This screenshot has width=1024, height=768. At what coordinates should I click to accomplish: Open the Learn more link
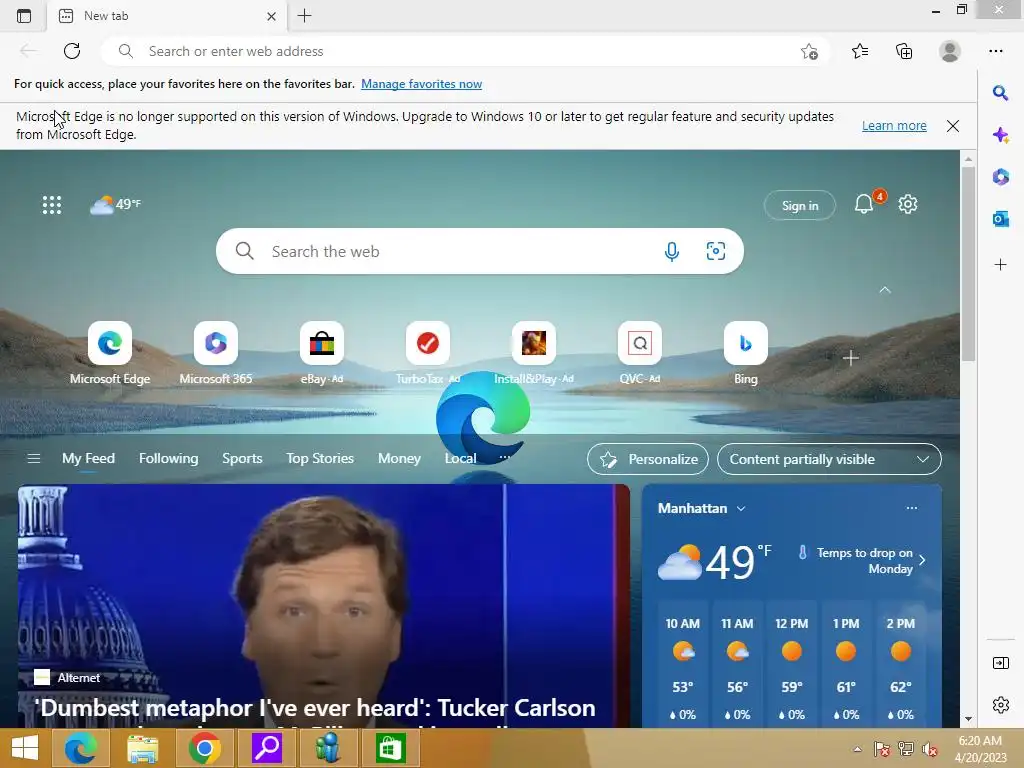(894, 125)
